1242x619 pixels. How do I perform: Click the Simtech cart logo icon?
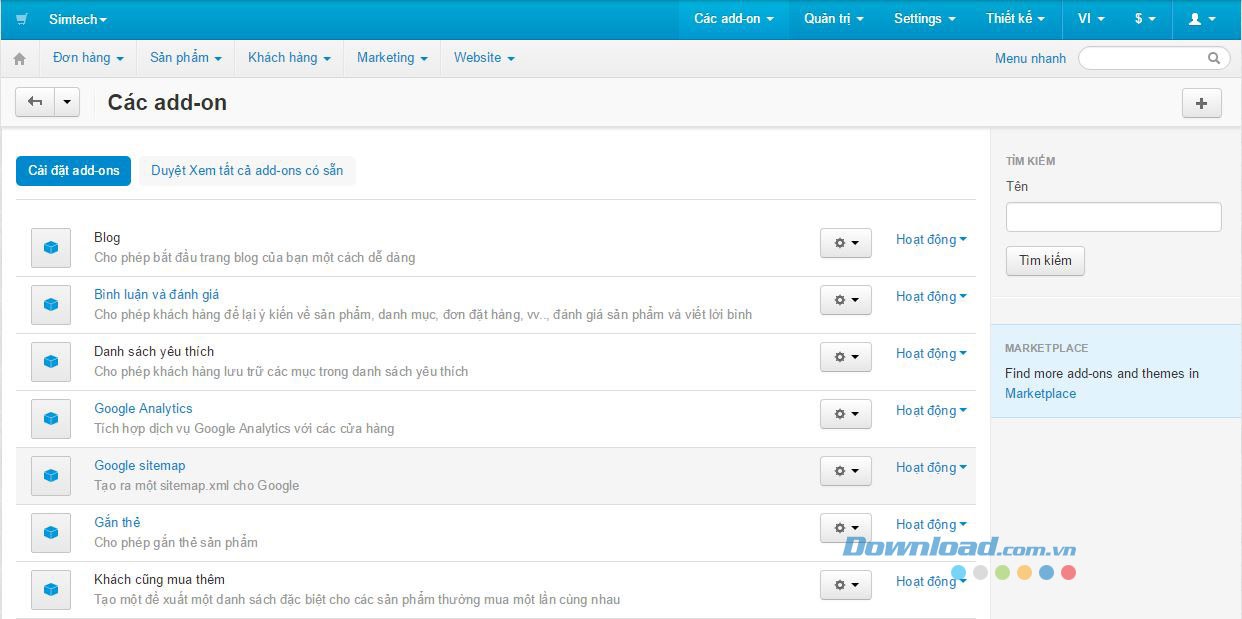[20, 19]
